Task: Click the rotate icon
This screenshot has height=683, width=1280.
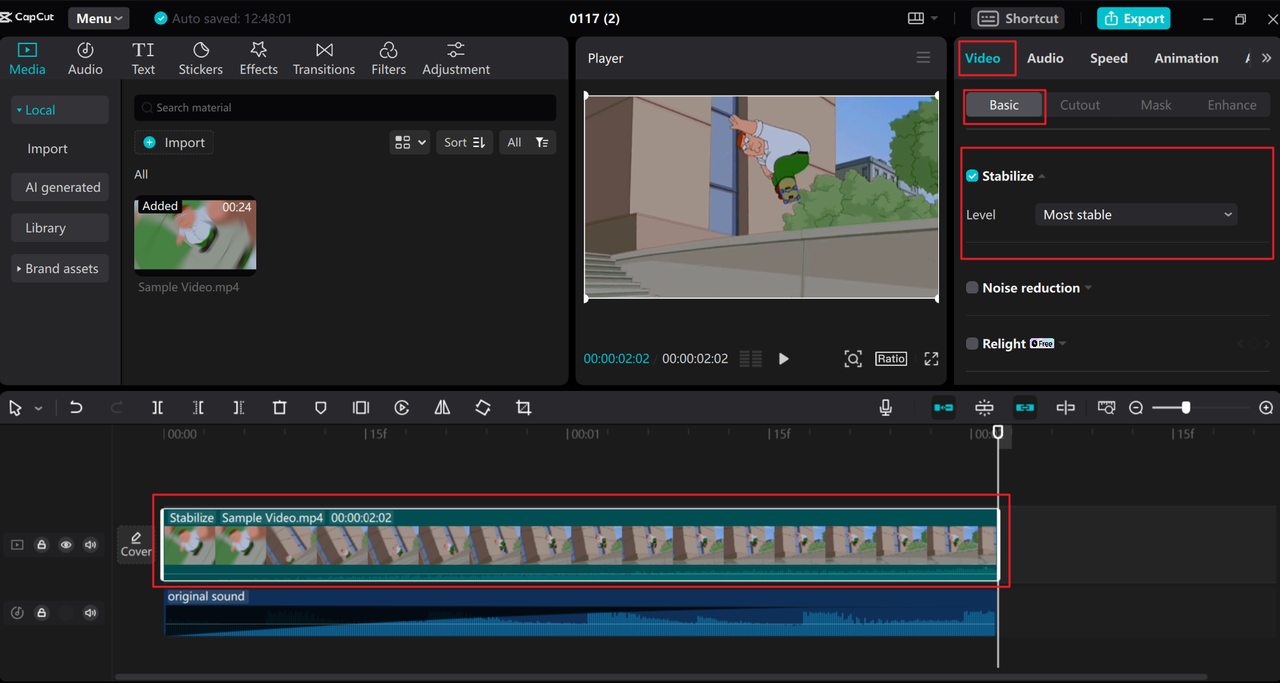Action: [x=483, y=408]
